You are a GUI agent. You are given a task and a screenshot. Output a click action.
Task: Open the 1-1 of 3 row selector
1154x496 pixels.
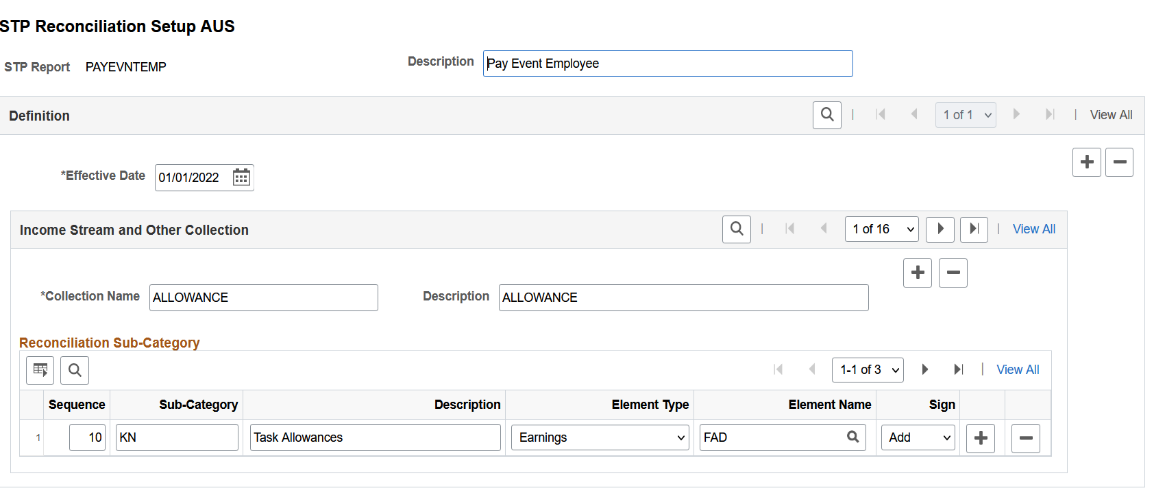click(x=867, y=370)
